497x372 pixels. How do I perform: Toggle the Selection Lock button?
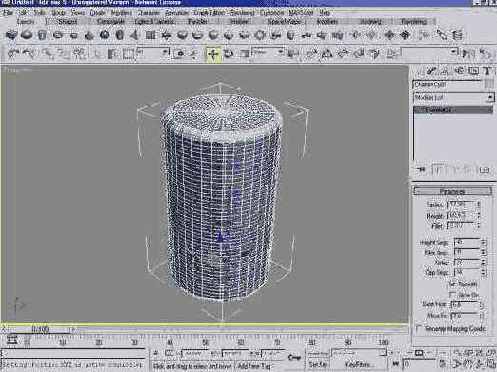156,353
